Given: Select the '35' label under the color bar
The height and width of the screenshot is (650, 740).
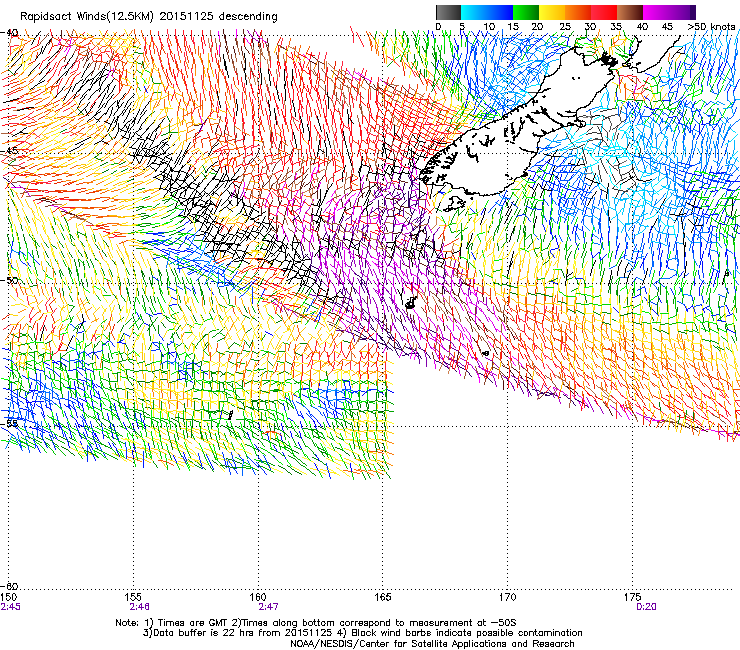Looking at the screenshot, I should (x=616, y=27).
